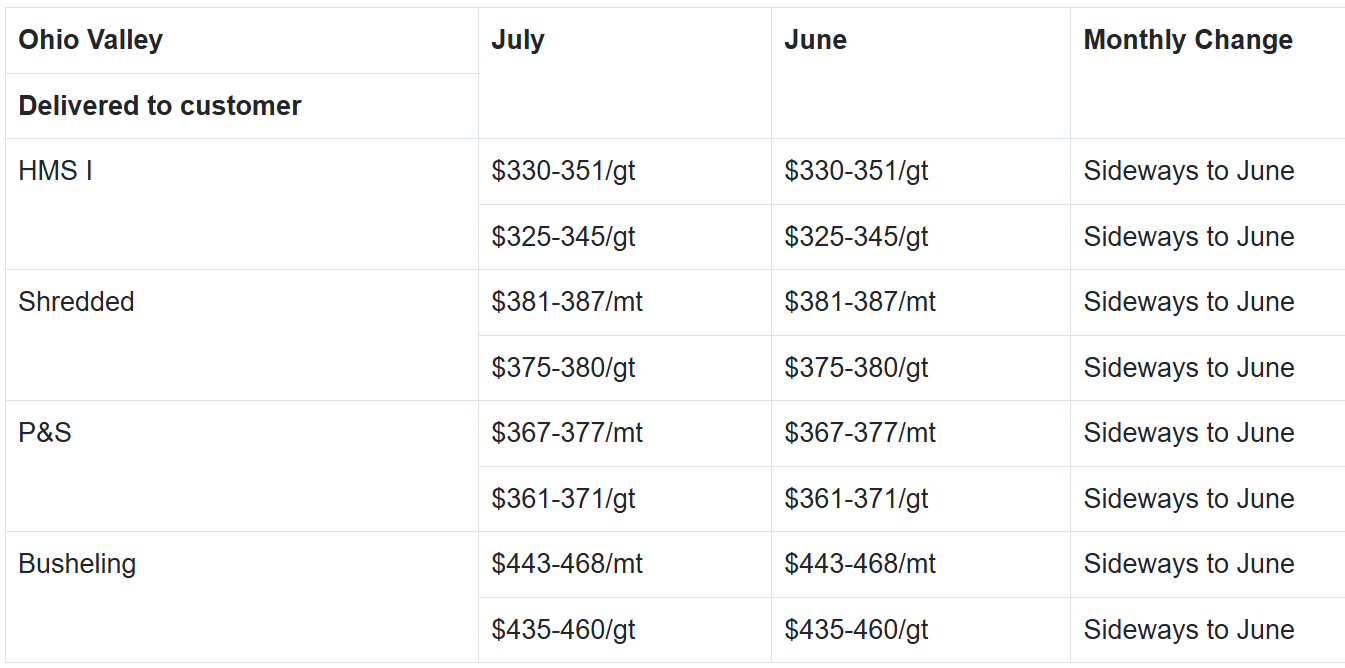1345x668 pixels.
Task: Click the Ohio Valley header cell
Action: click(x=91, y=40)
